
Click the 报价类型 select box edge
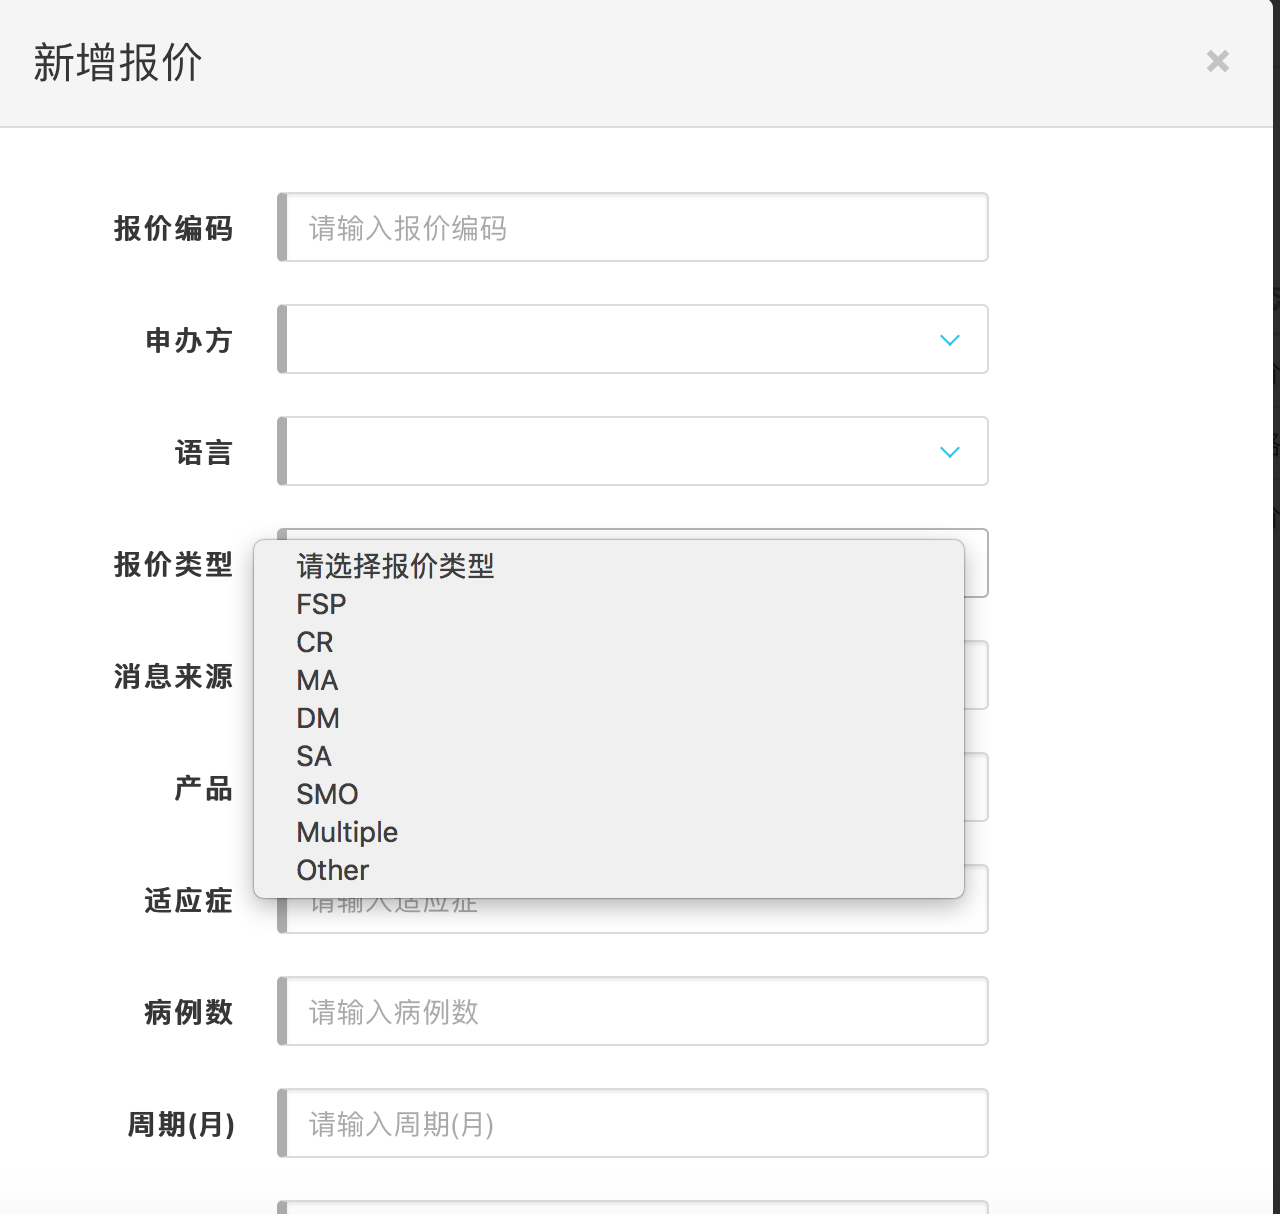click(976, 564)
